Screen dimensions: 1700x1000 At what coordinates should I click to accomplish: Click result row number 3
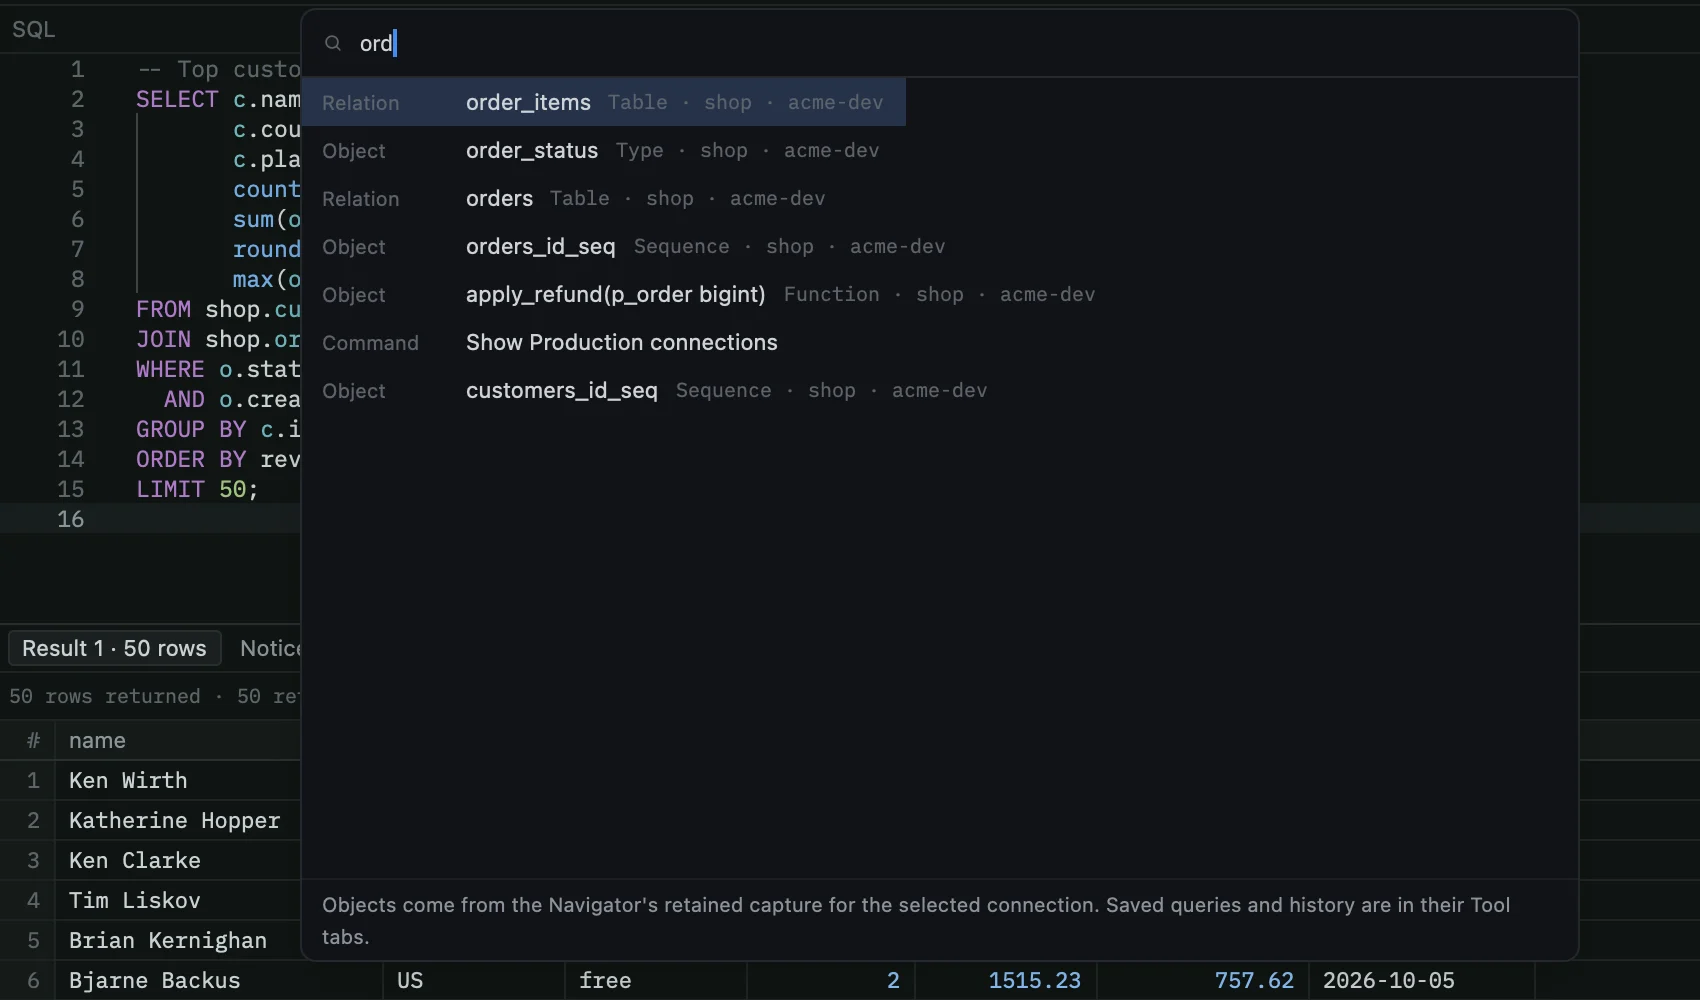[33, 860]
